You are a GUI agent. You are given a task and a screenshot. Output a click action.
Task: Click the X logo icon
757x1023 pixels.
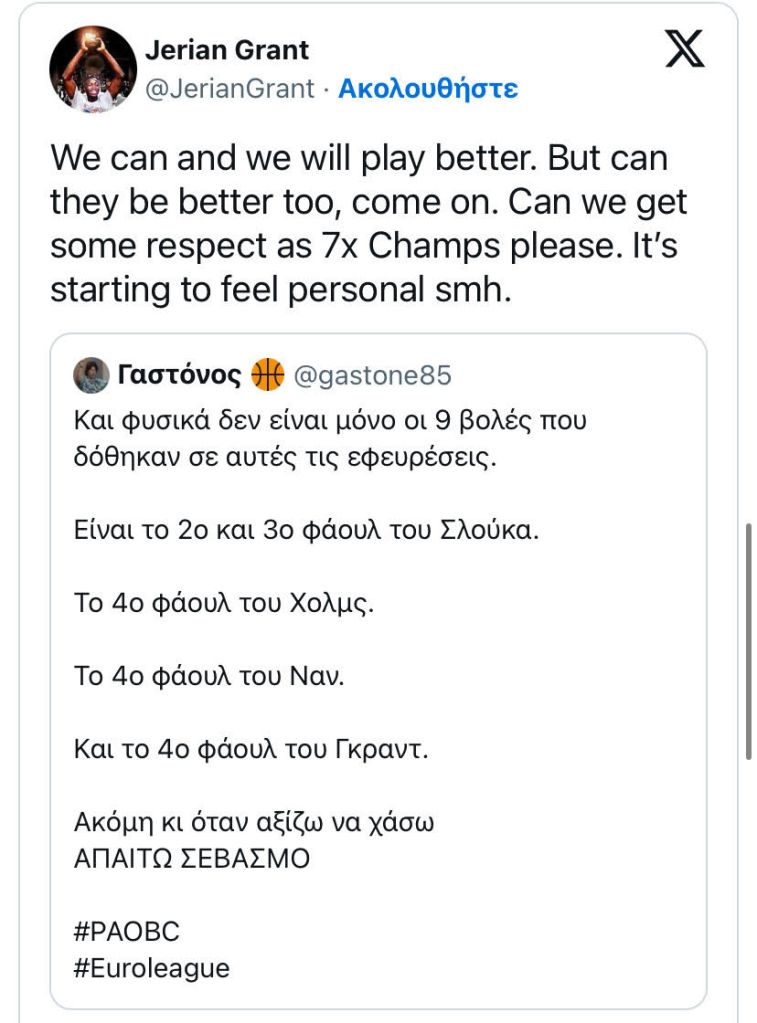[x=684, y=49]
